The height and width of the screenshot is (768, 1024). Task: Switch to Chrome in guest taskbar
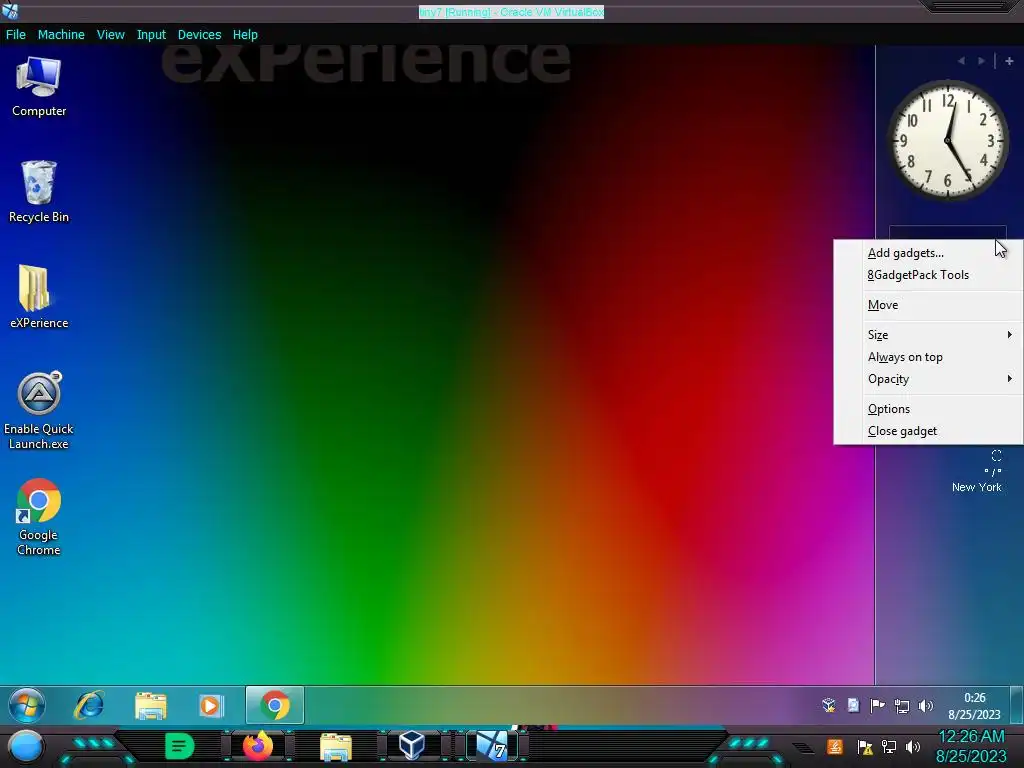(275, 705)
